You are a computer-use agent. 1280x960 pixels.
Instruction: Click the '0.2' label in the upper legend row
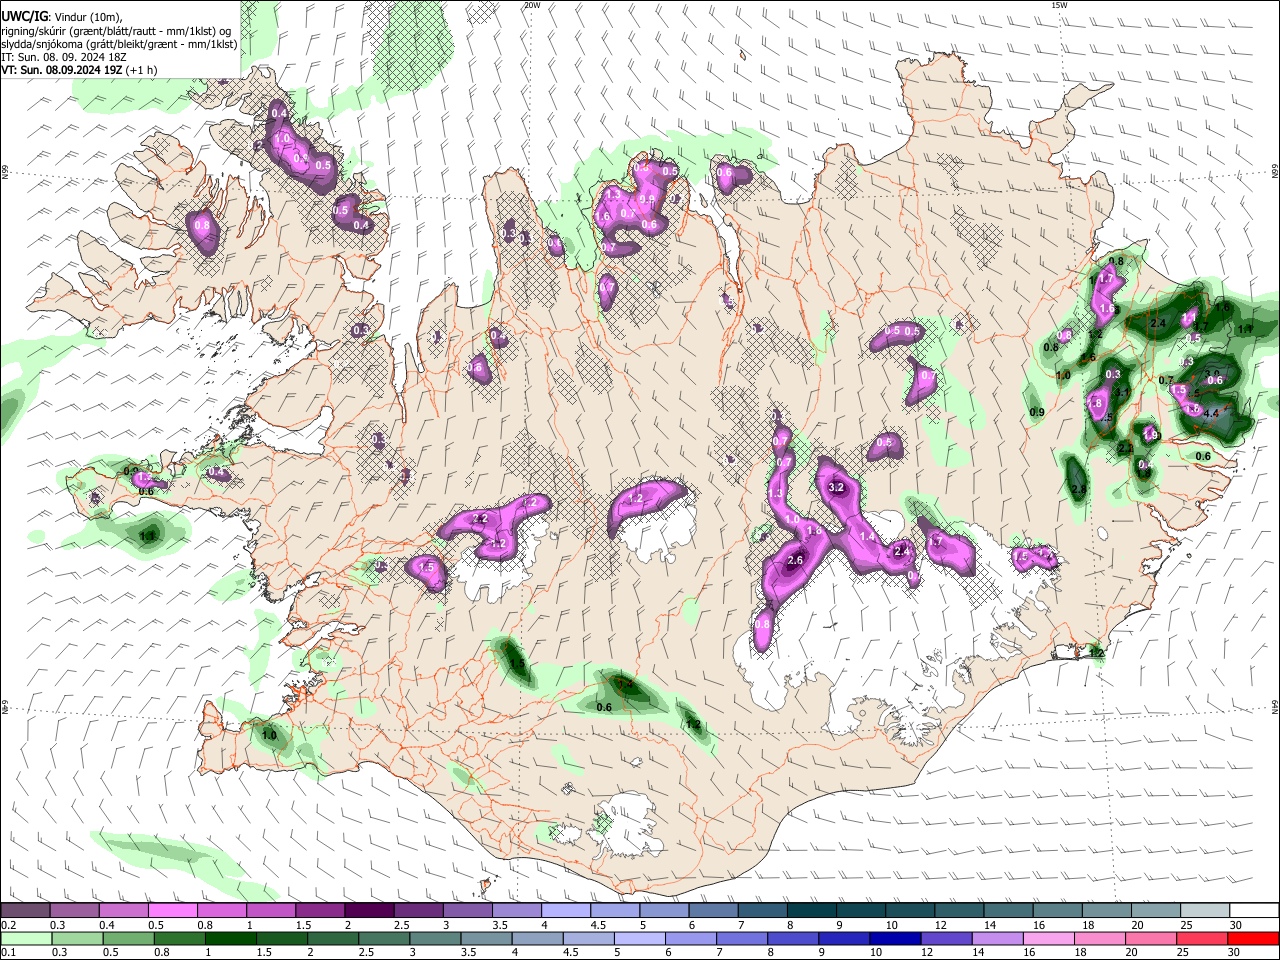pyautogui.click(x=8, y=925)
